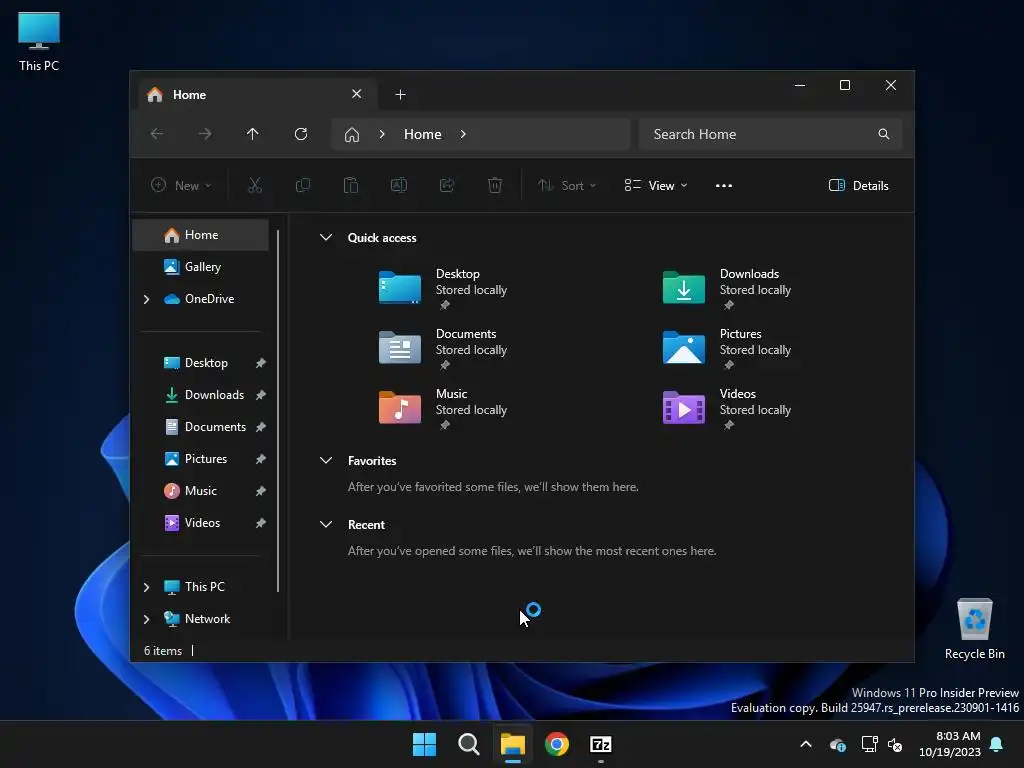
Task: Collapse the Recent section
Action: pos(326,524)
